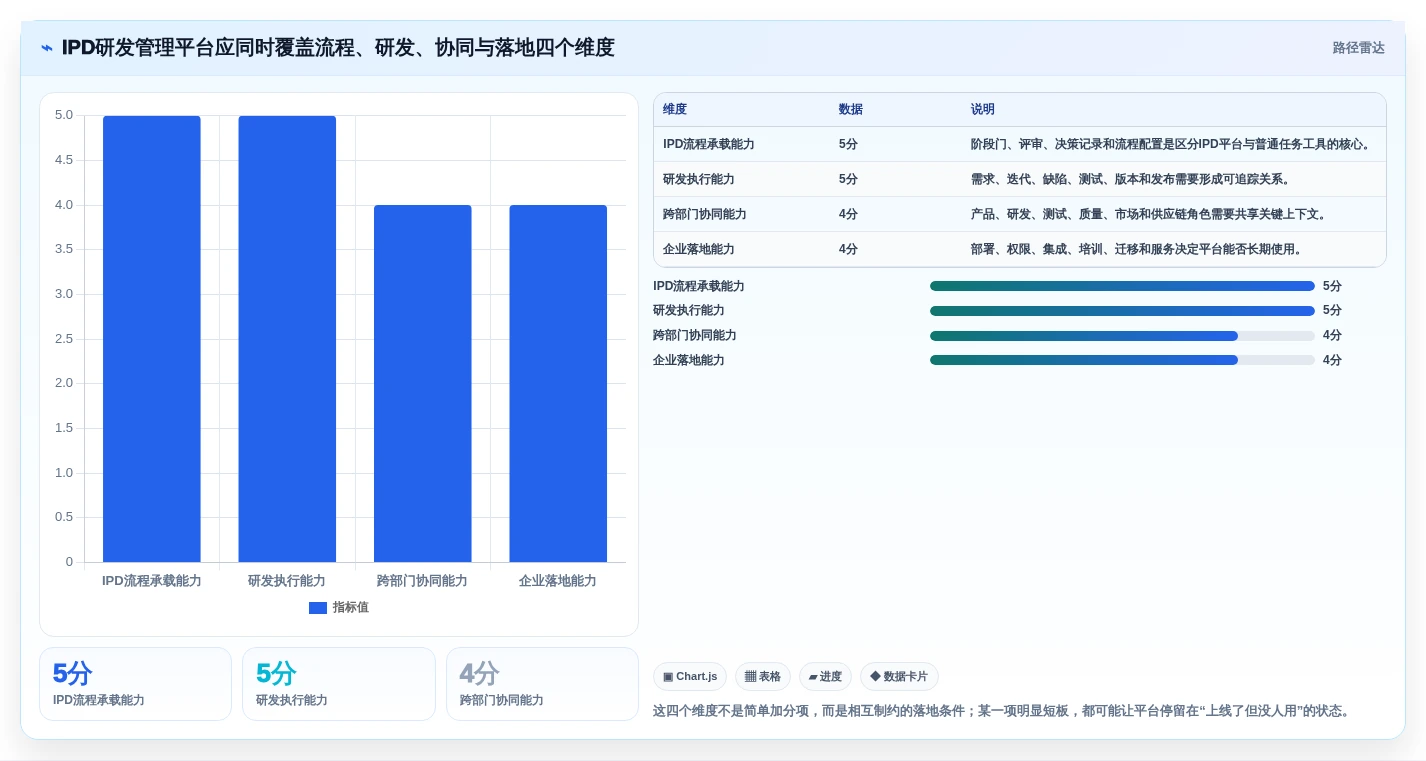The height and width of the screenshot is (761, 1426).
Task: Click the IPD流程承载能力 progress bar
Action: coord(1122,286)
